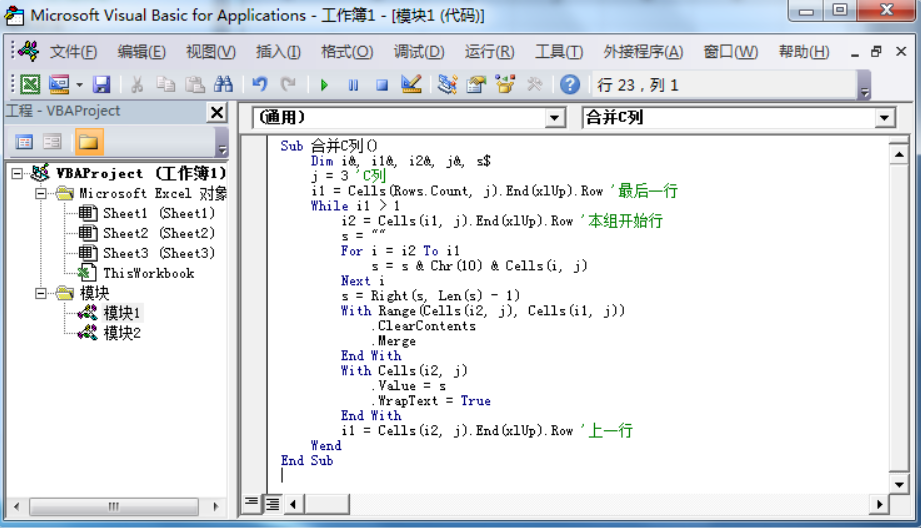Image resolution: width=921 pixels, height=528 pixels.
Task: Open the 运行(R) menu
Action: 489,52
